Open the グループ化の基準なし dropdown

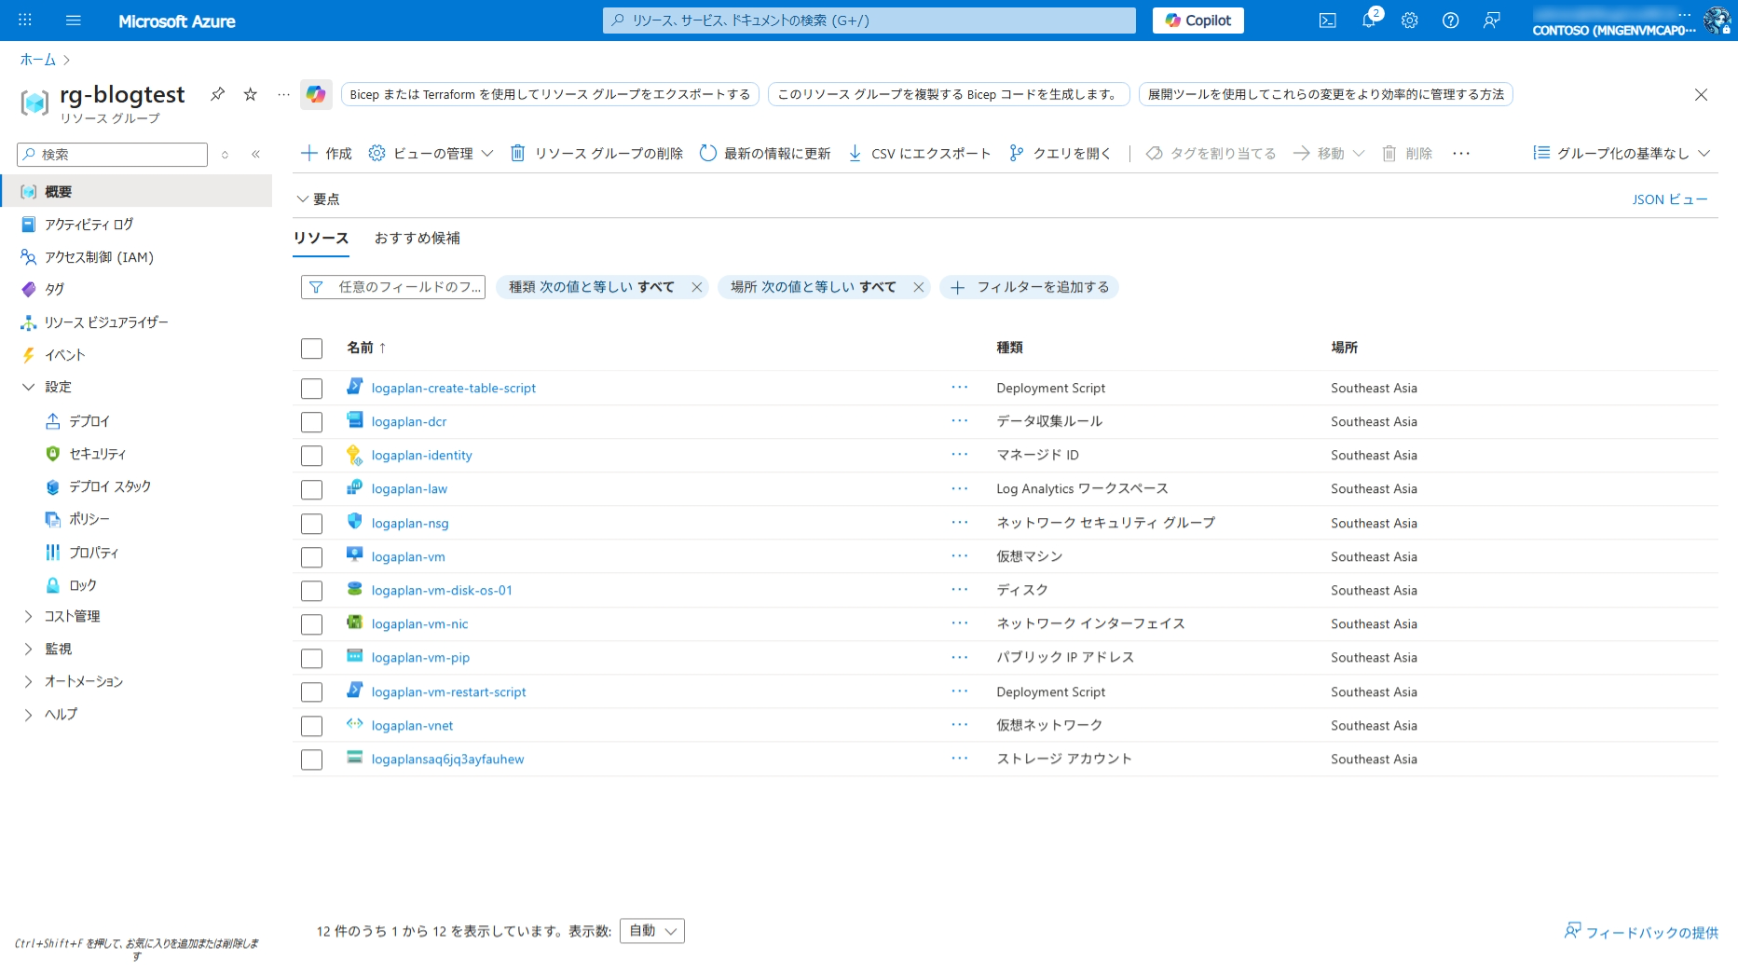click(x=1621, y=153)
